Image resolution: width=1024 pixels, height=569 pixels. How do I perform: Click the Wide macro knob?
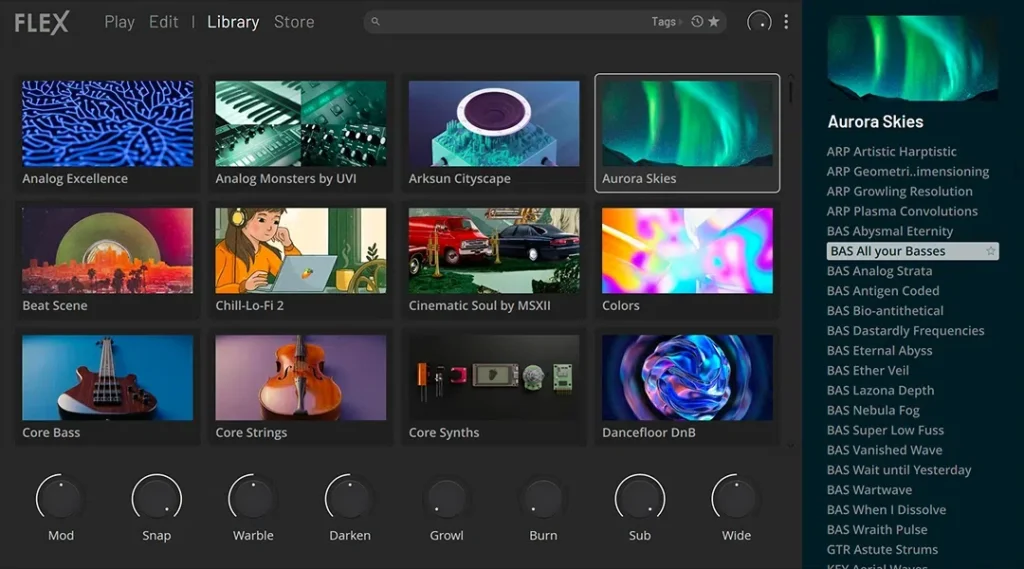click(736, 498)
